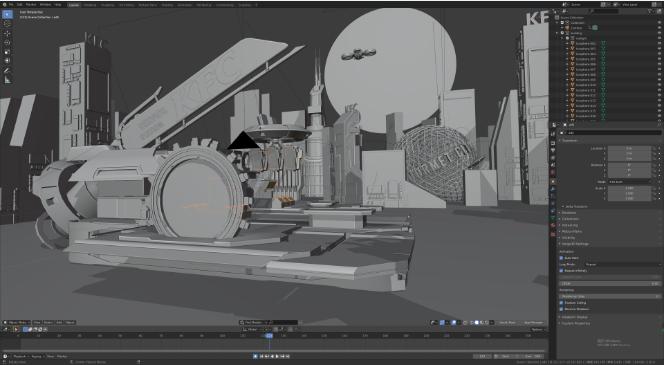Open the Object Constraints properties tab
664x365 pixels.
(x=553, y=210)
